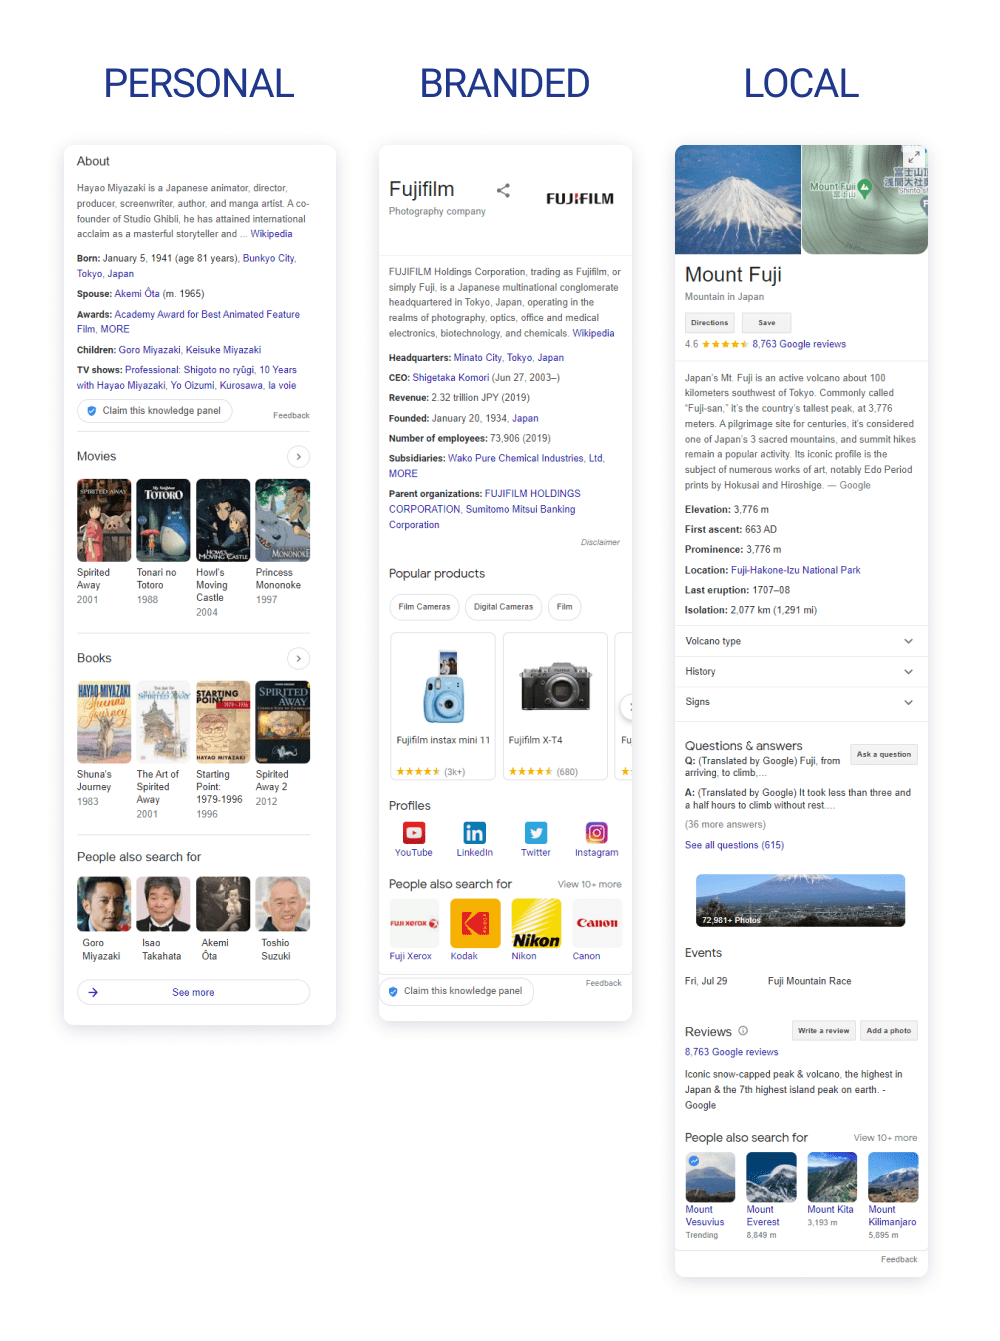Screen dimensions: 1000x1341
Task: Click the Ask a question button
Action: coord(883,754)
